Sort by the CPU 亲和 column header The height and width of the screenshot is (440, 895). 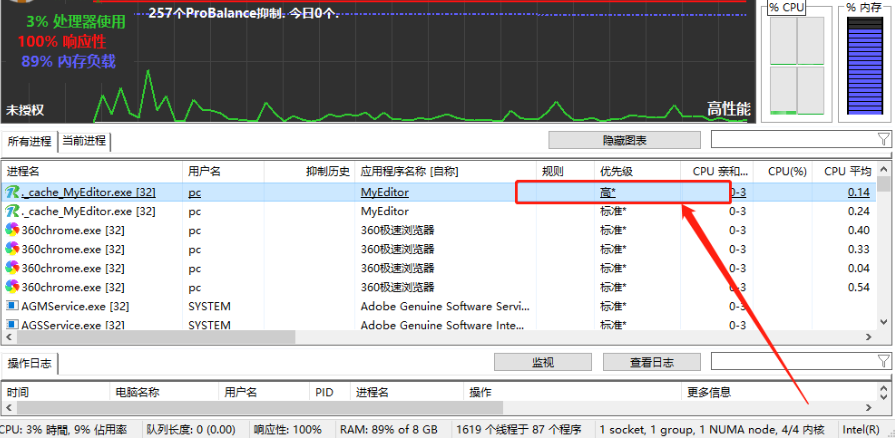717,171
